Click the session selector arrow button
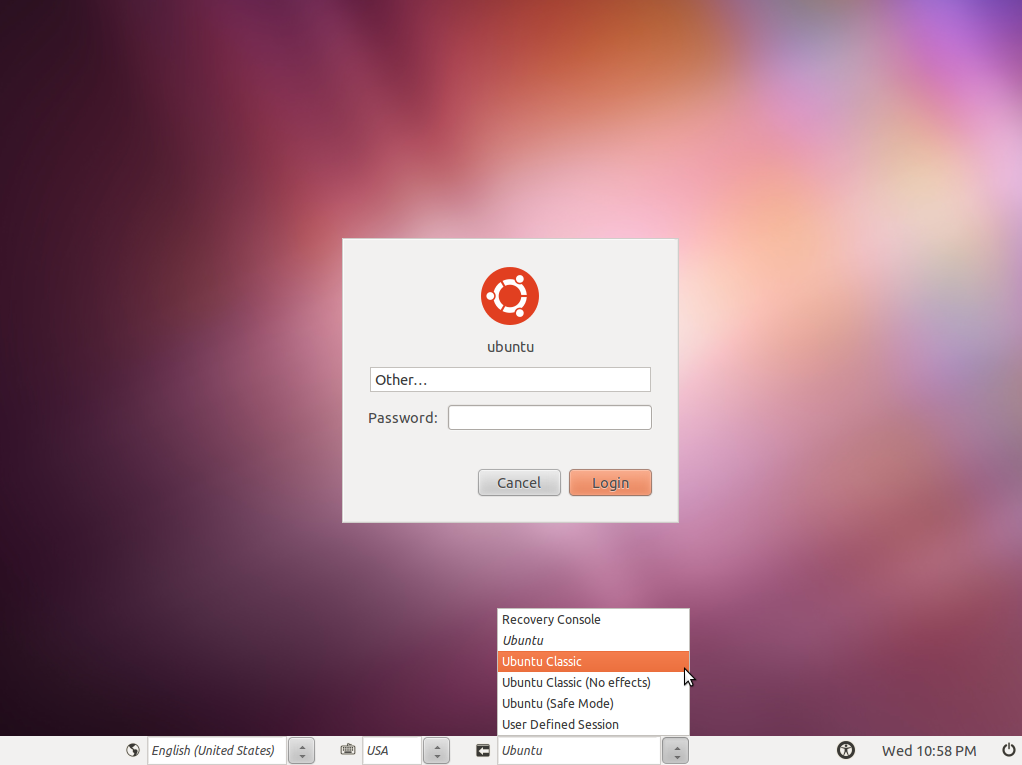Image resolution: width=1022 pixels, height=765 pixels. pos(676,751)
